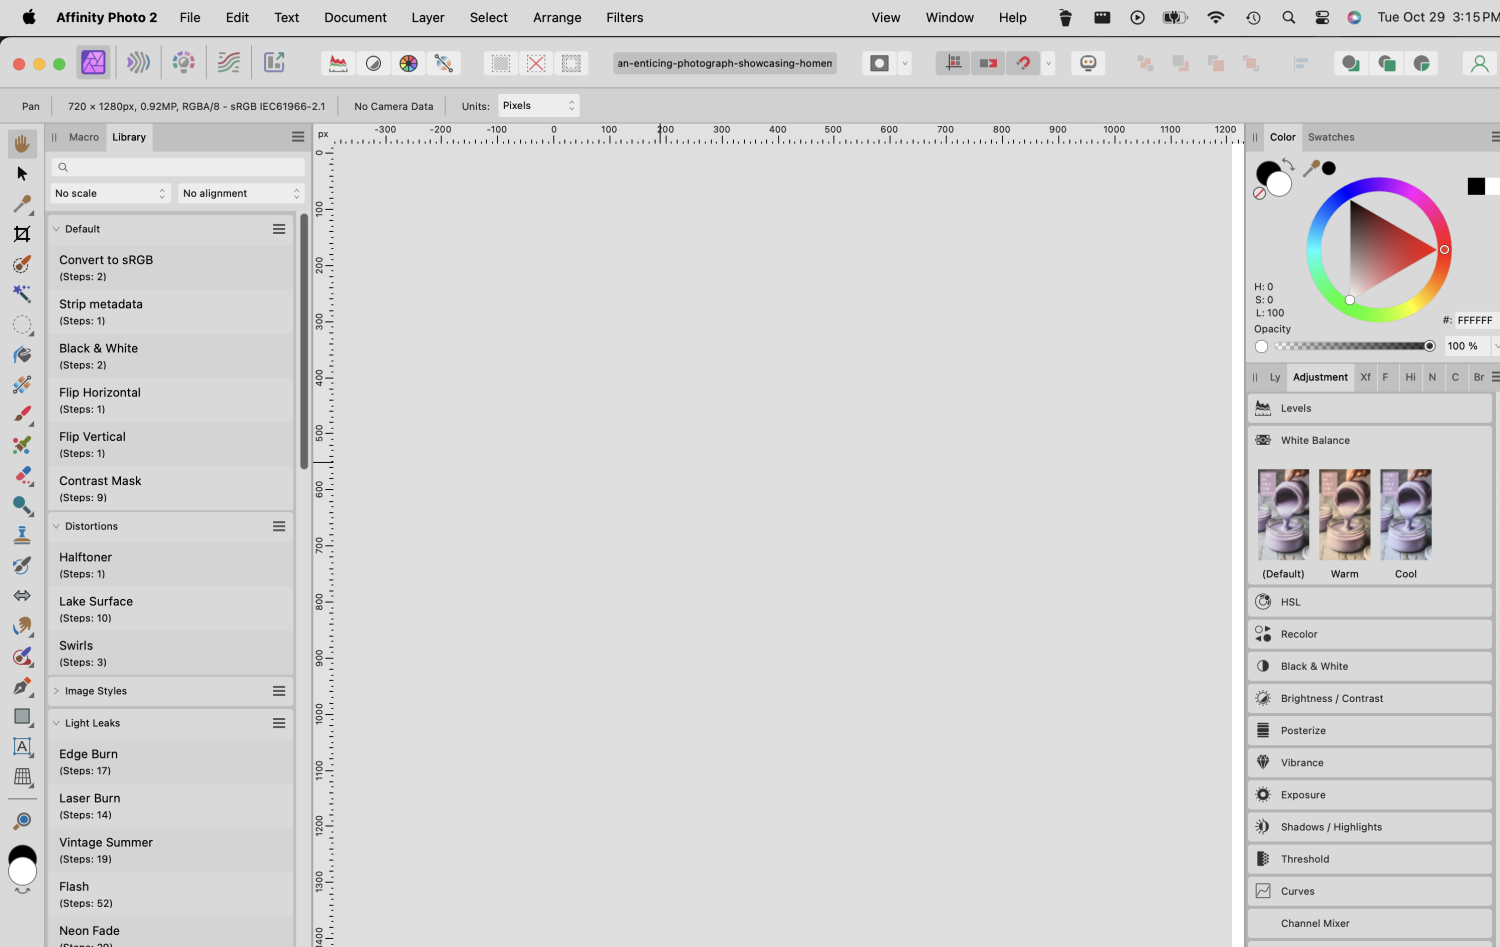Switch to Liquify Persona

(138, 63)
